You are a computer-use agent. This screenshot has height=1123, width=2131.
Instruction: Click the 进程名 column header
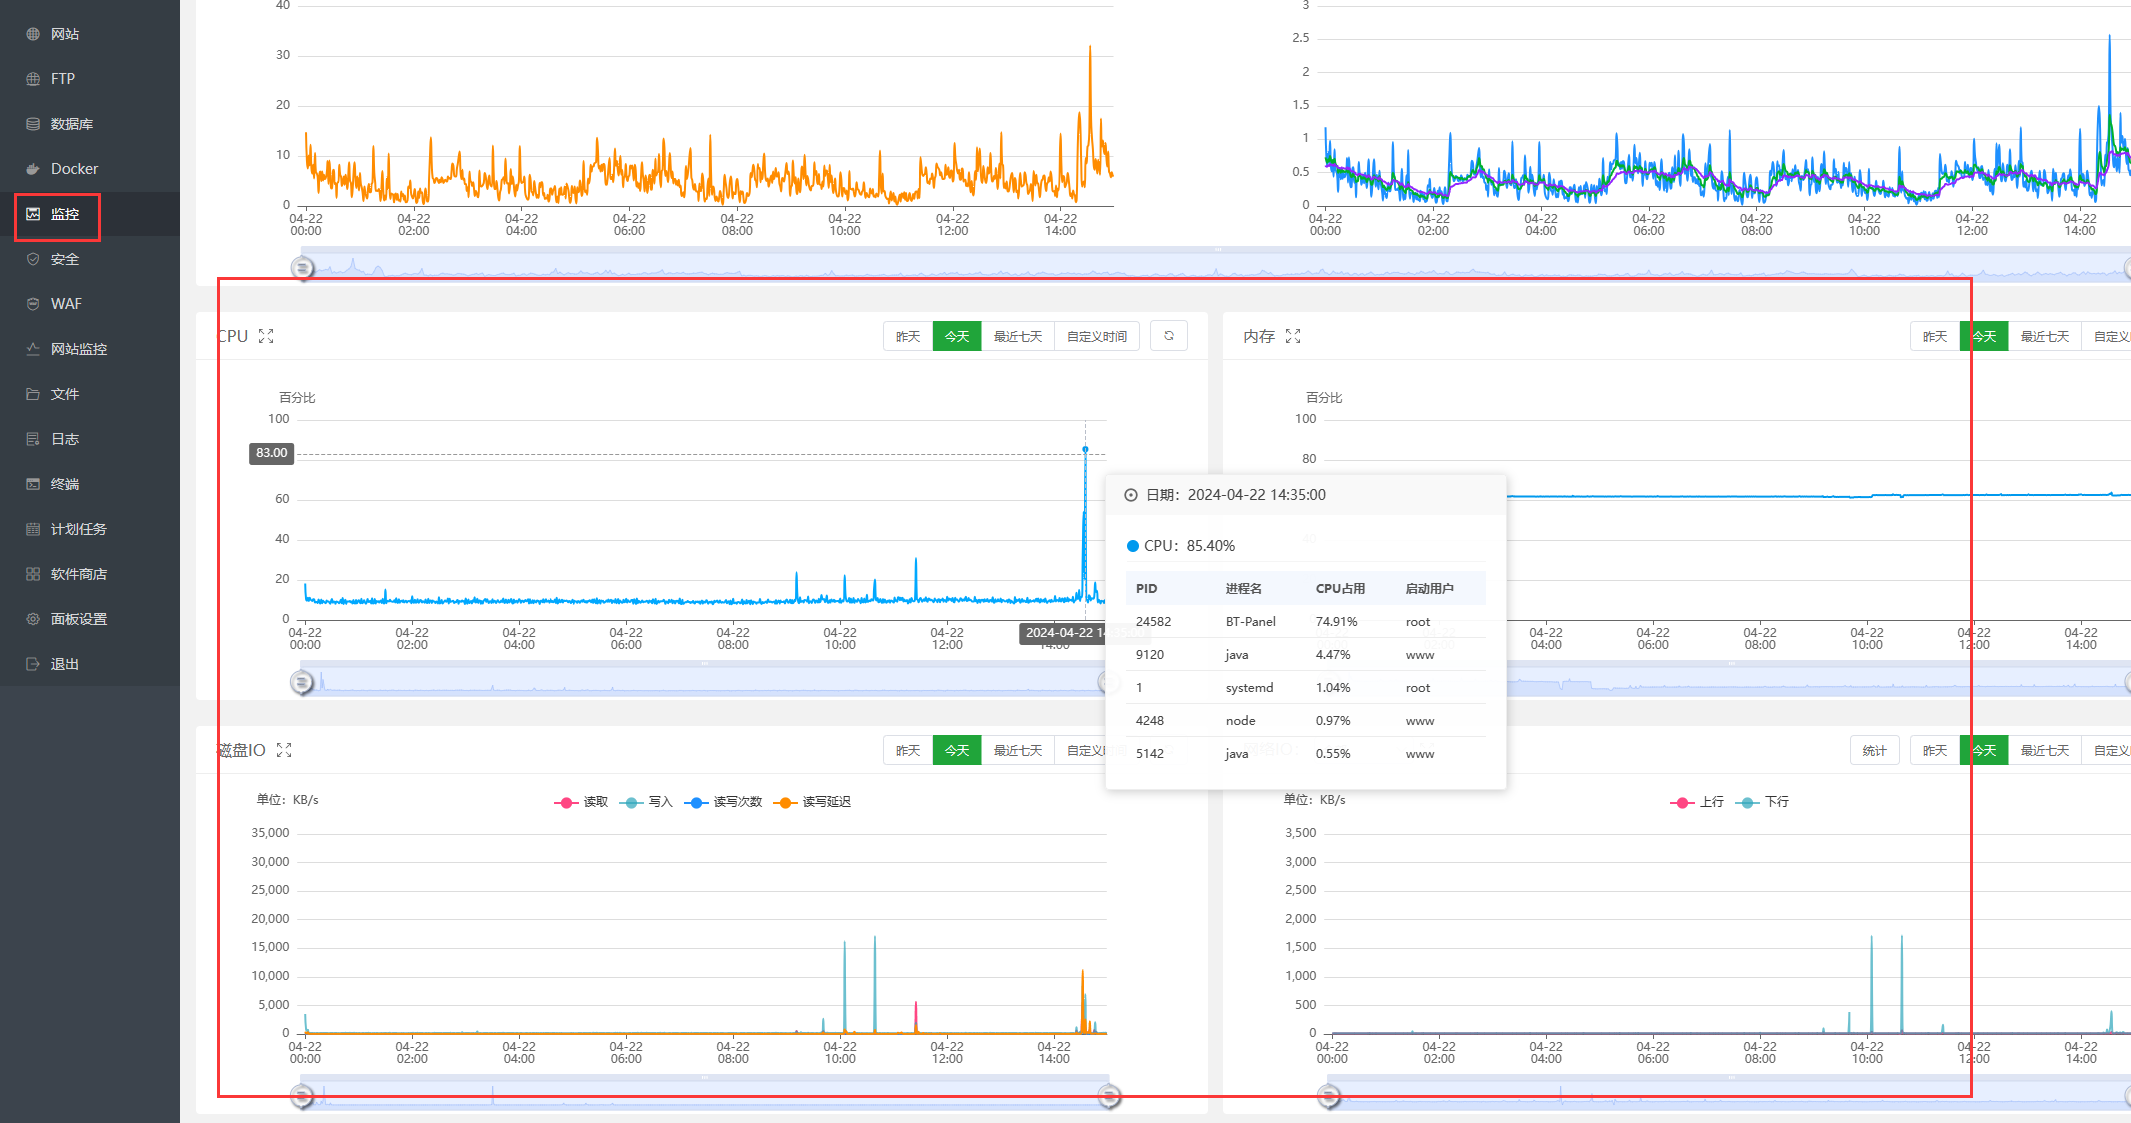pyautogui.click(x=1244, y=589)
